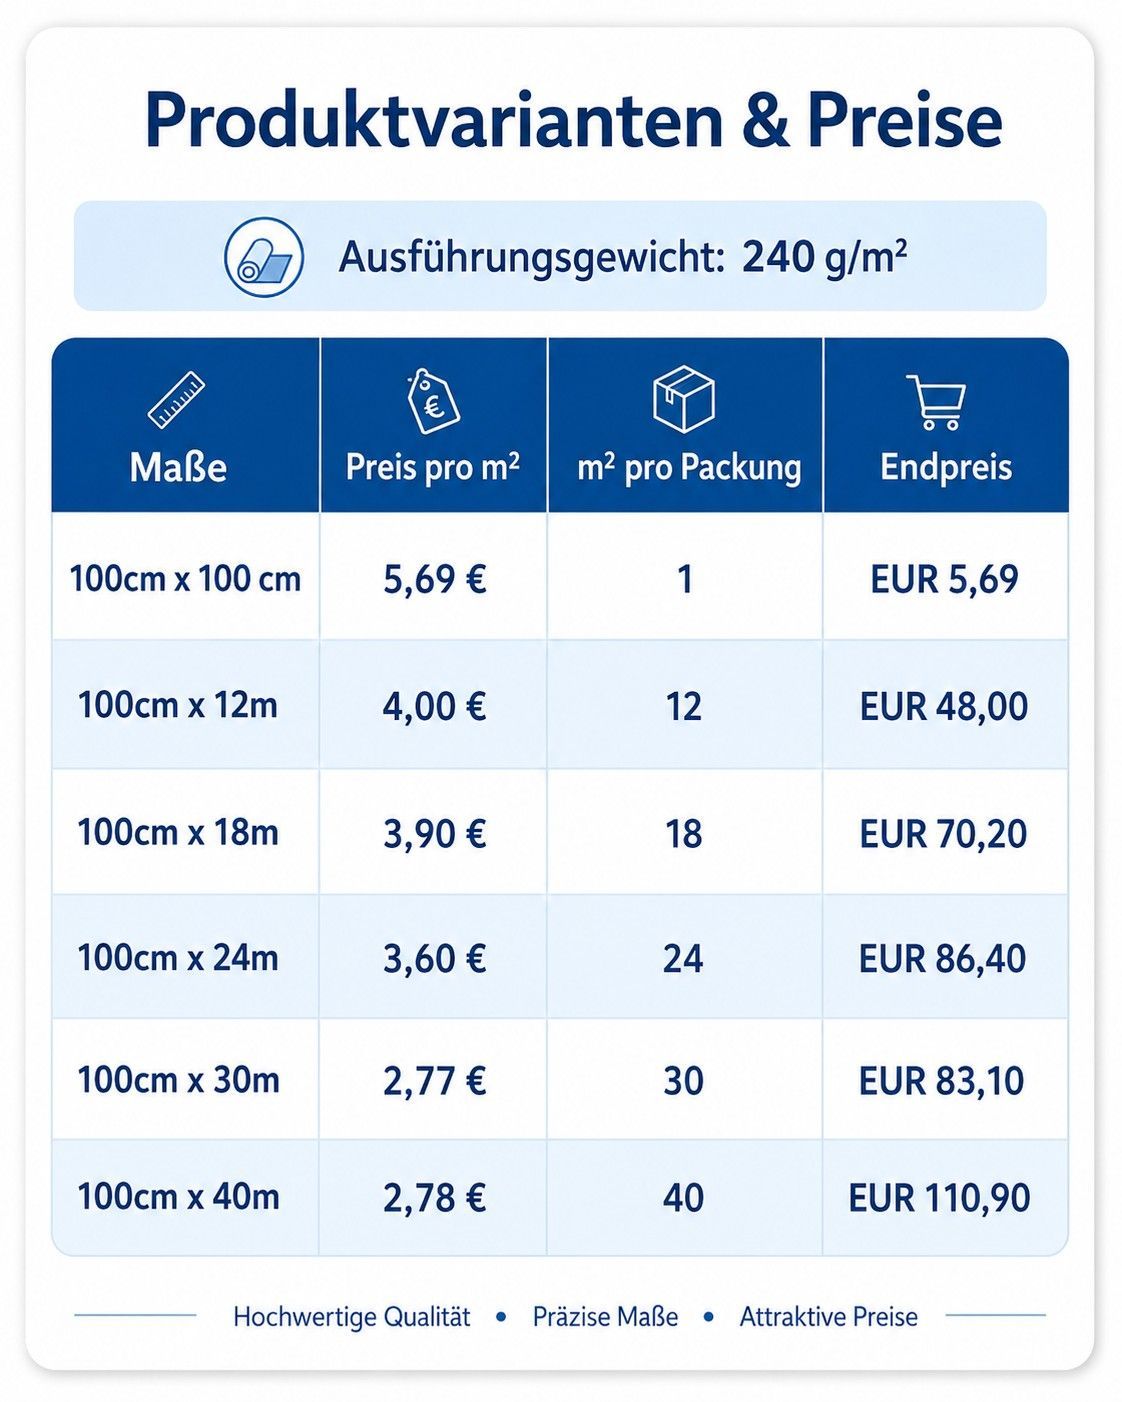Screen dimensions: 1122x1402
Task: Click the euro price tag icon
Action: pyautogui.click(x=433, y=400)
